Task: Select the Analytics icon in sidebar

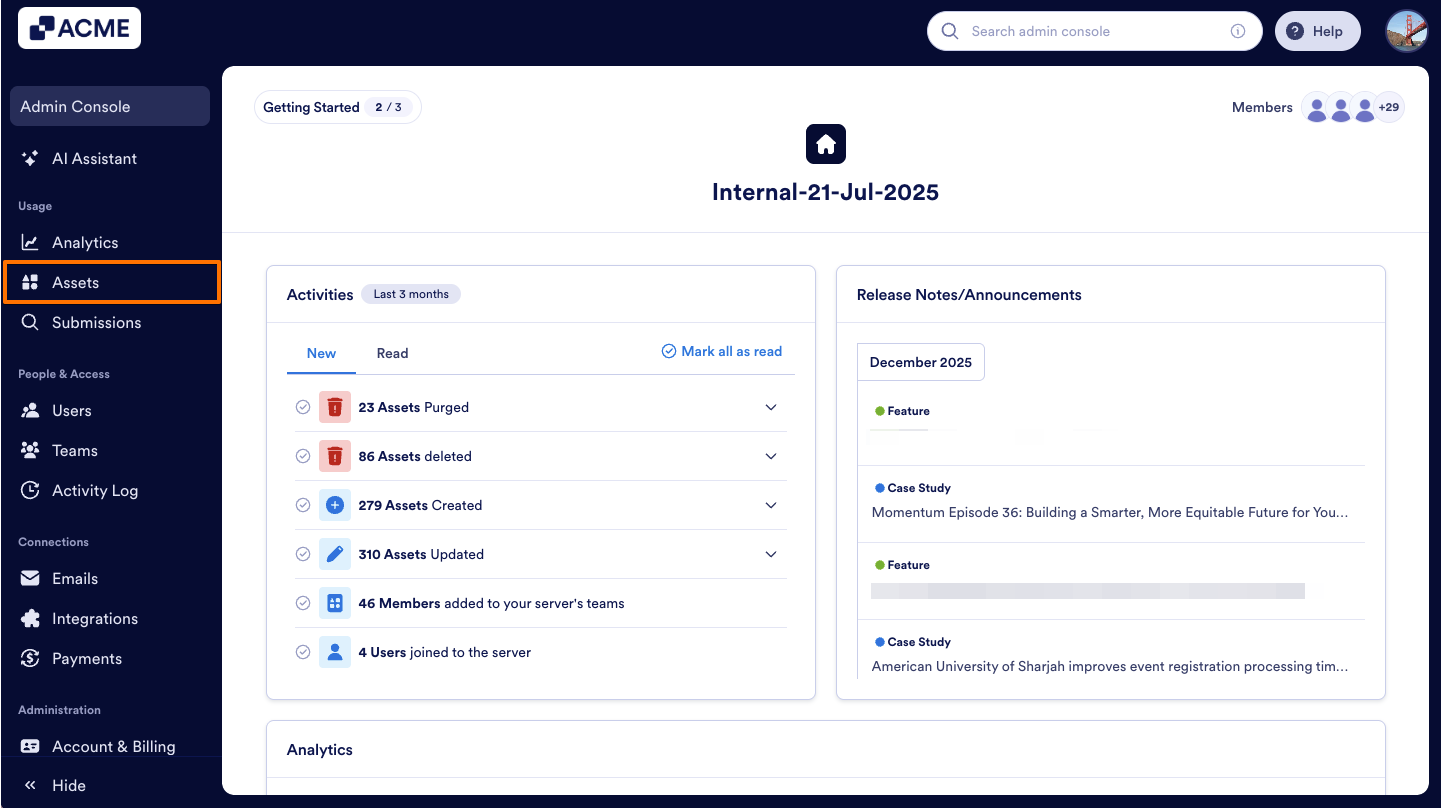Action: 30,242
